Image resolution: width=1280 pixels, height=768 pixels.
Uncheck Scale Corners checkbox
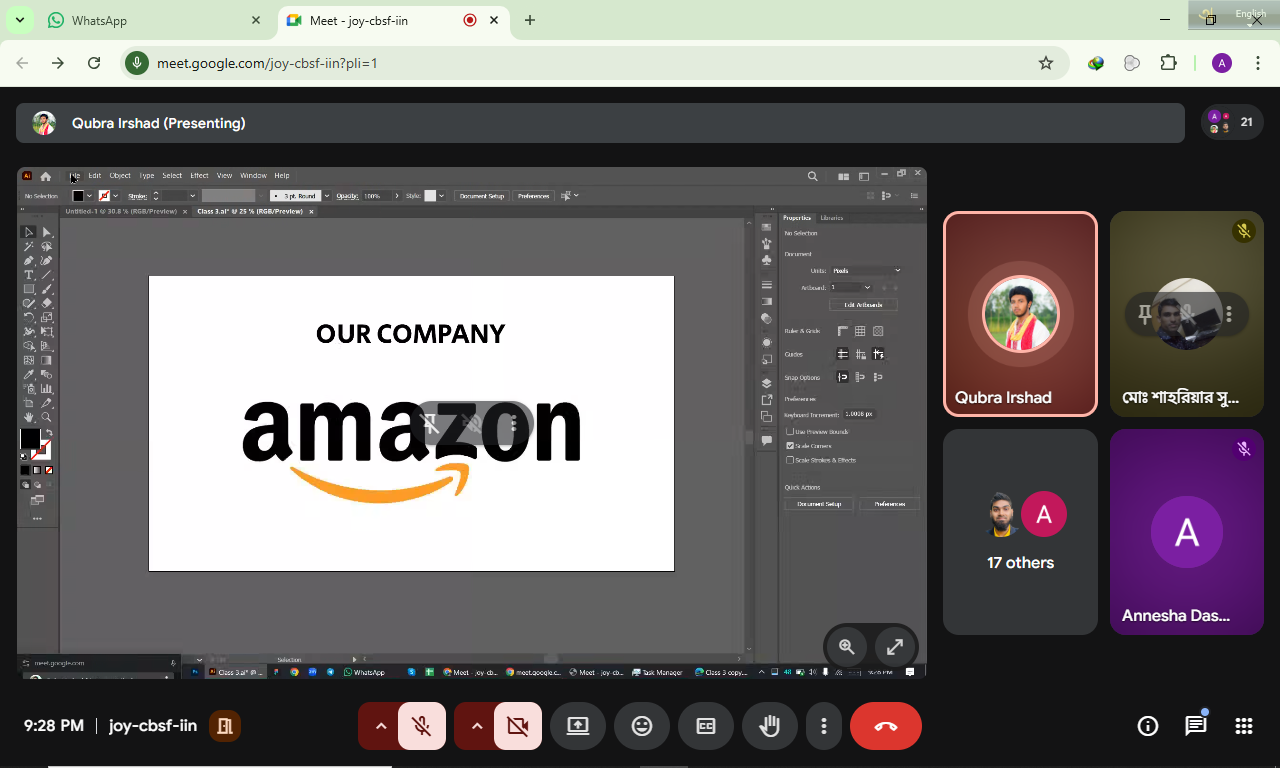(790, 446)
